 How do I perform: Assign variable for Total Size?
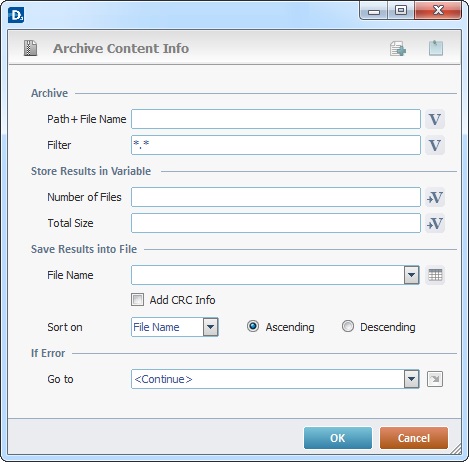(435, 223)
